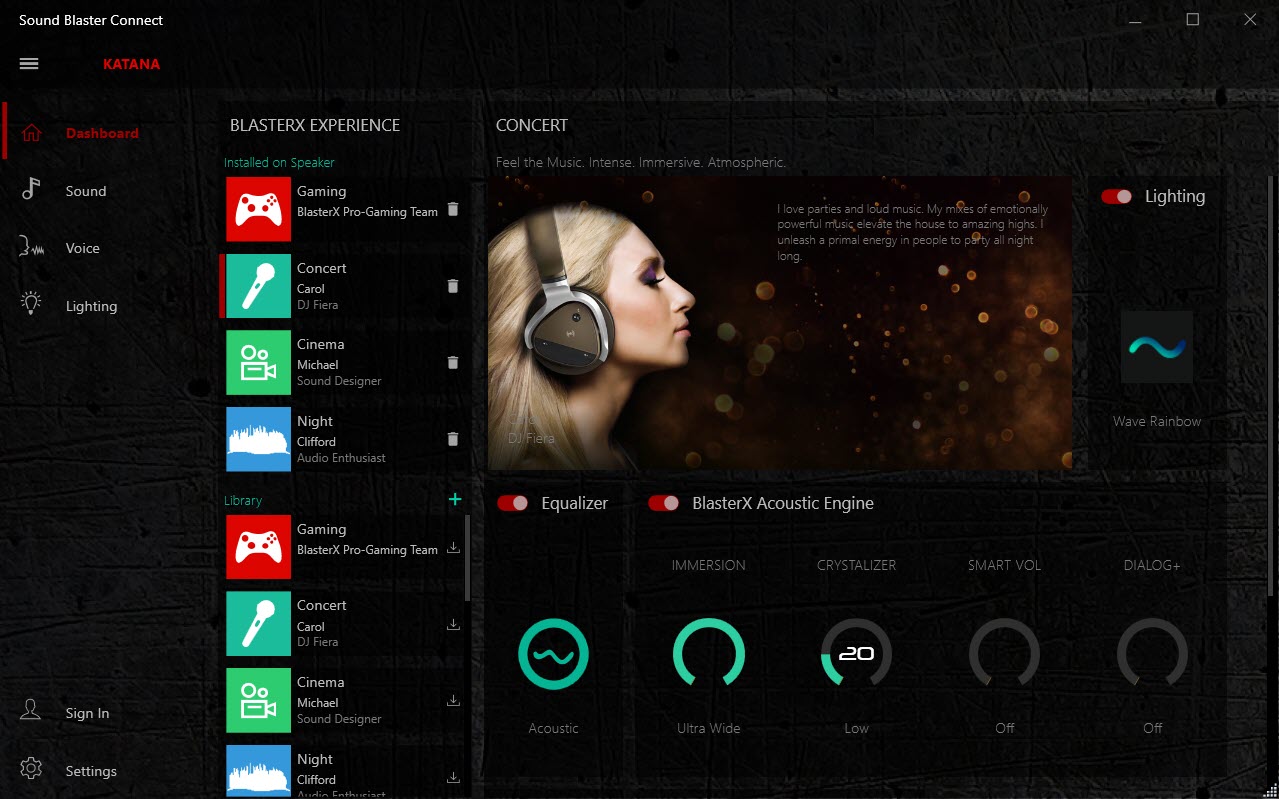Download Gaming profile from Library
The image size is (1279, 799).
point(453,547)
